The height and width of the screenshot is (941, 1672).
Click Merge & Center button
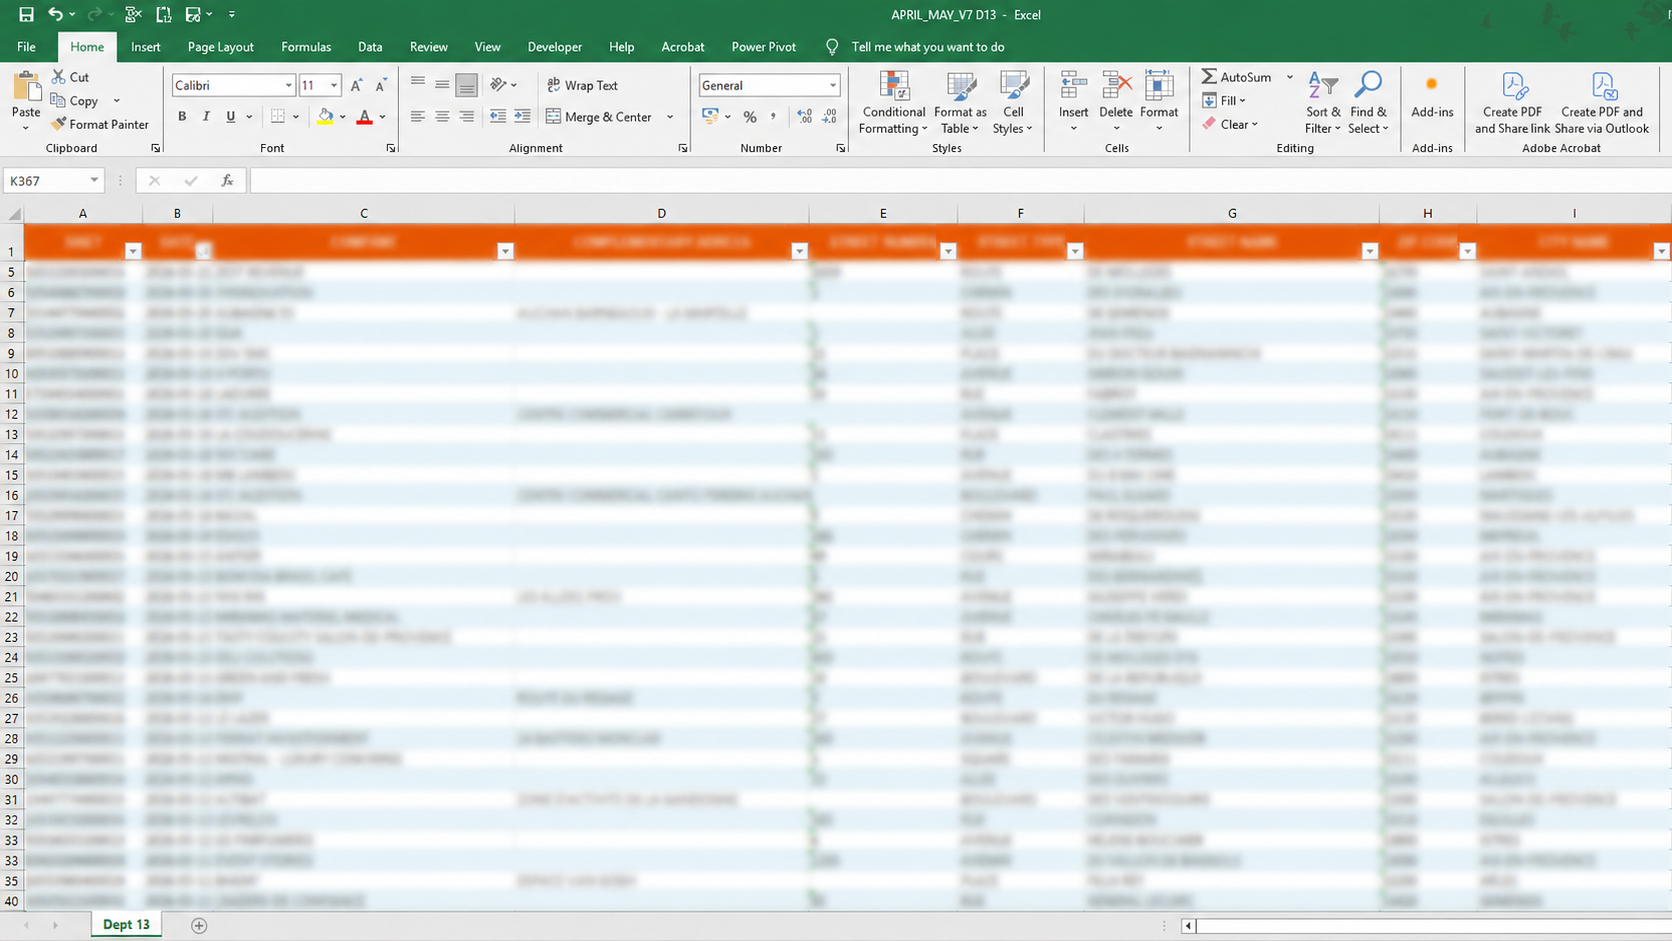pyautogui.click(x=600, y=117)
